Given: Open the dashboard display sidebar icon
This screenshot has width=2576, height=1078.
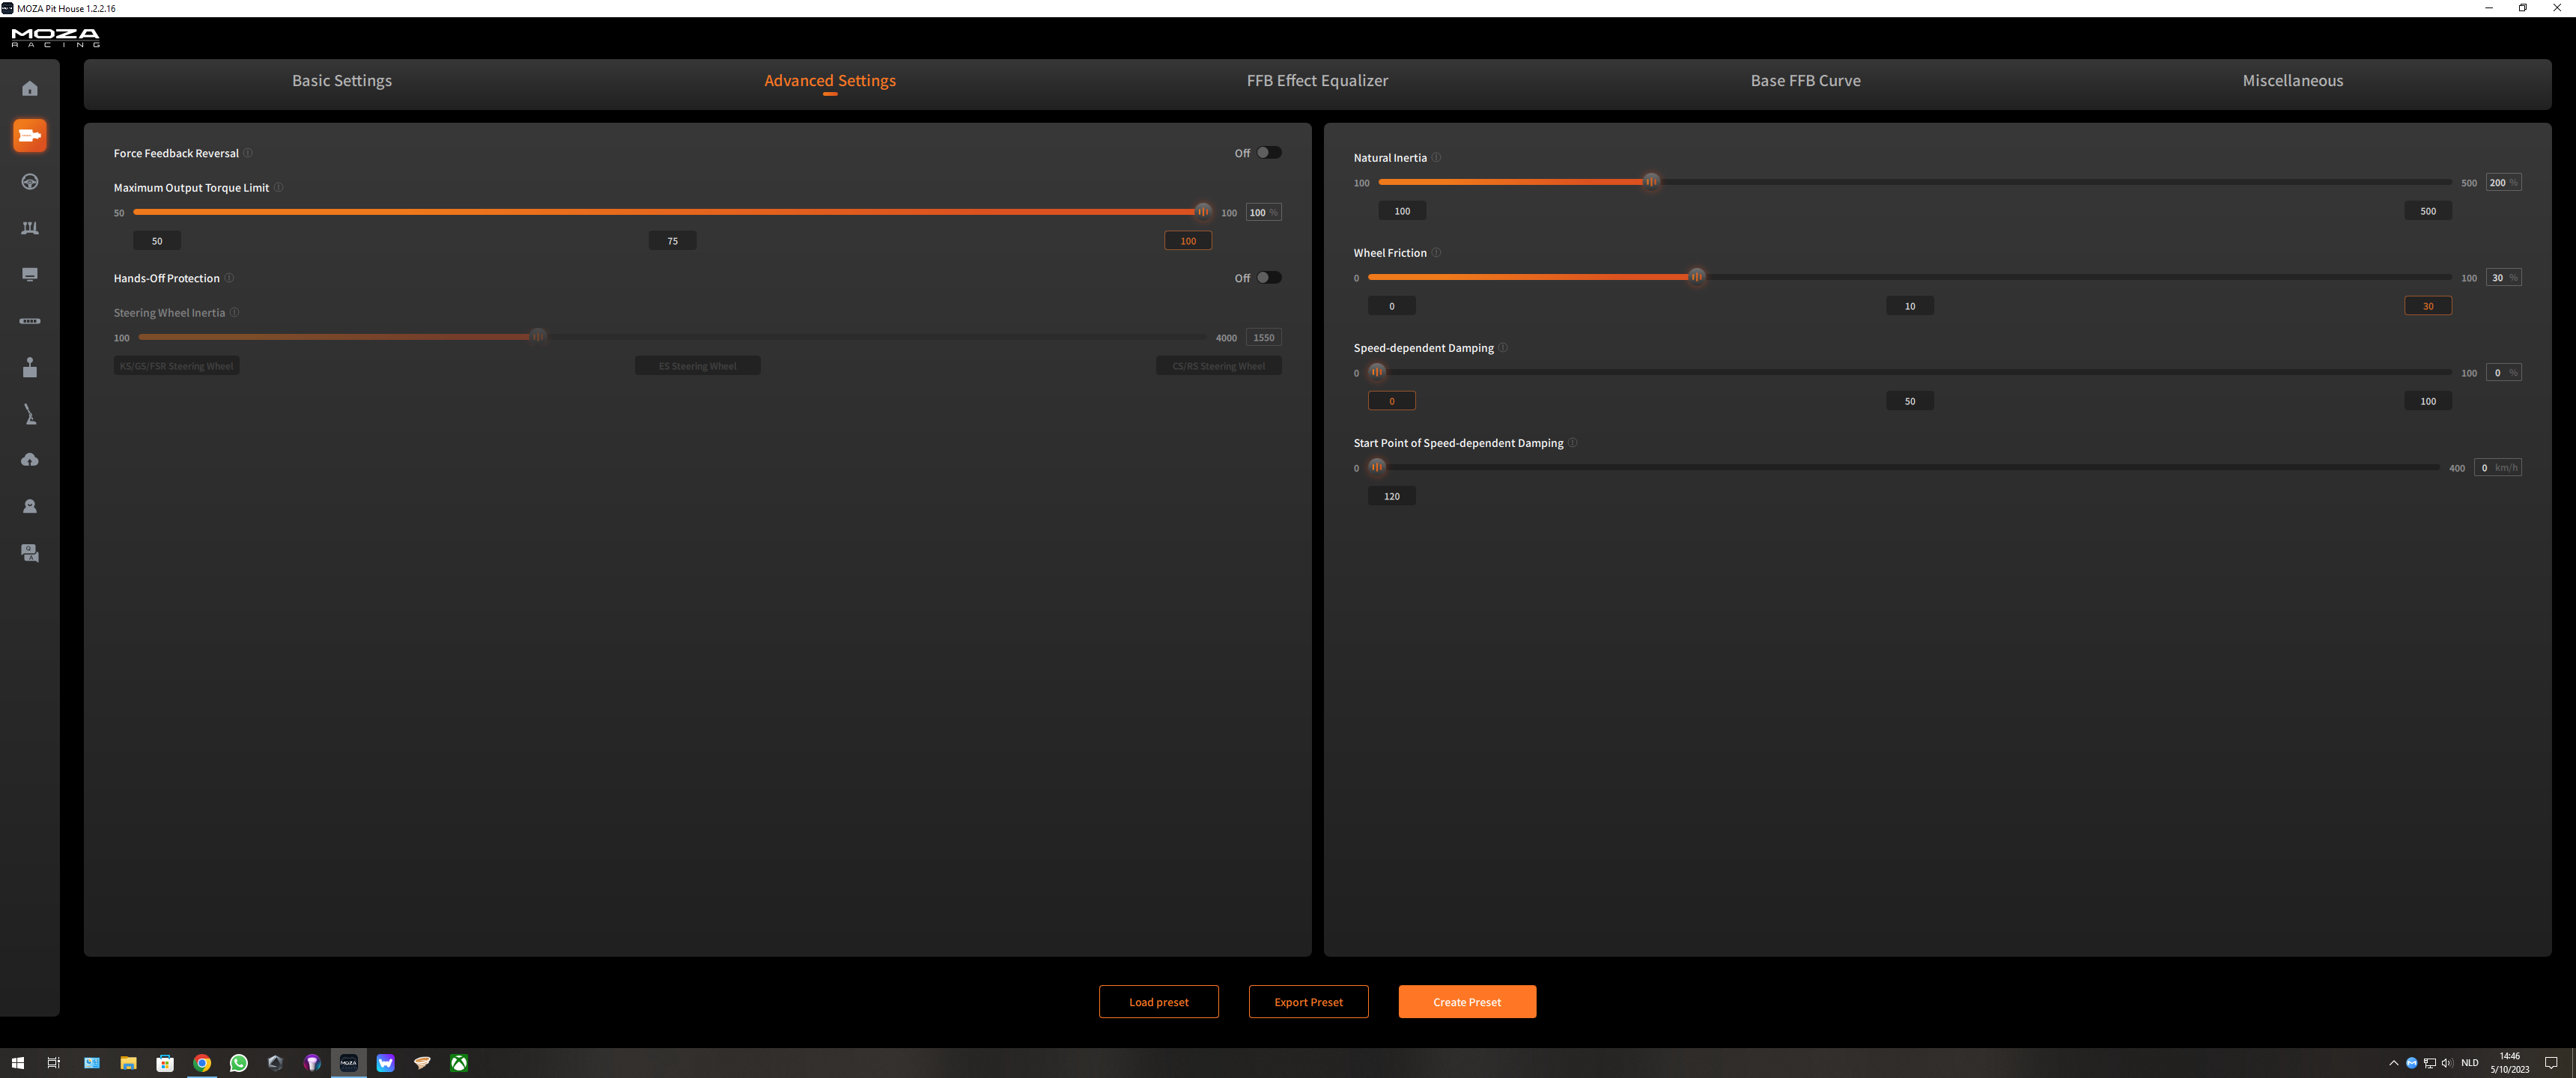Looking at the screenshot, I should point(30,274).
